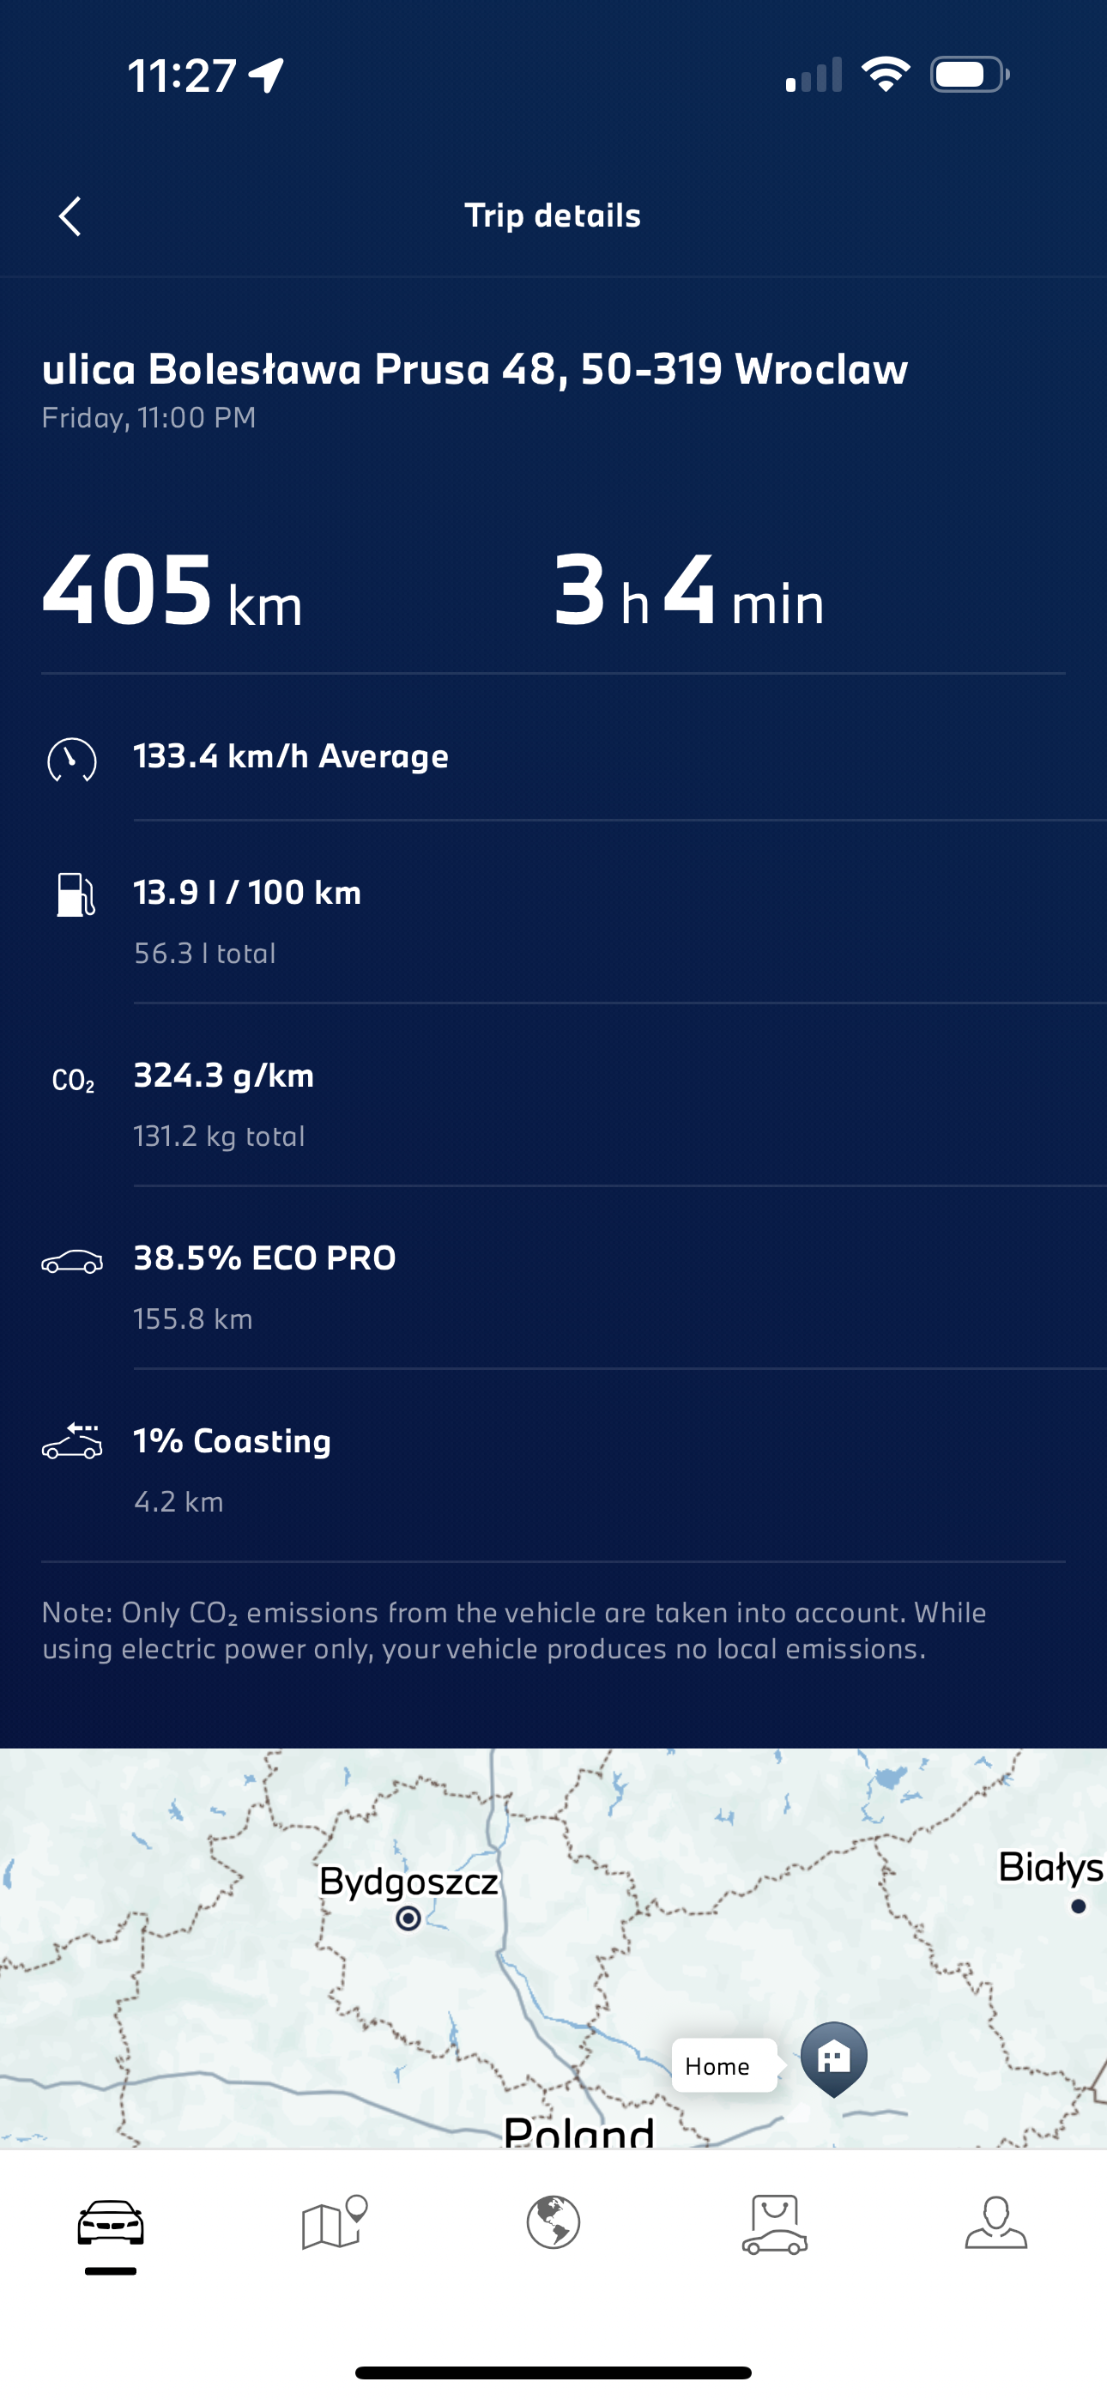Tap the speedometer average speed icon
The width and height of the screenshot is (1107, 2400).
pos(72,759)
